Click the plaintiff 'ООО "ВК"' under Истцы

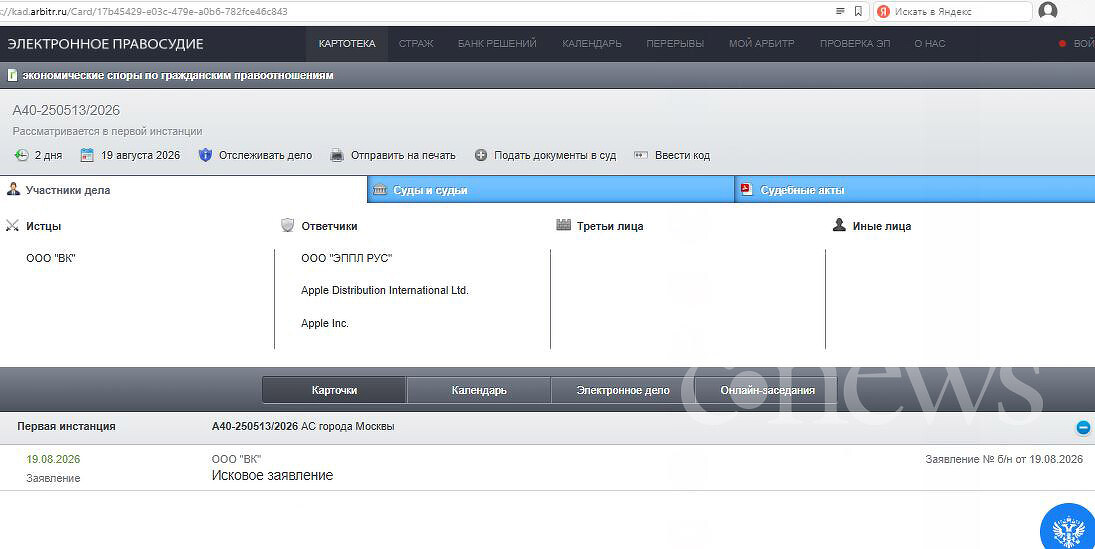pyautogui.click(x=51, y=258)
